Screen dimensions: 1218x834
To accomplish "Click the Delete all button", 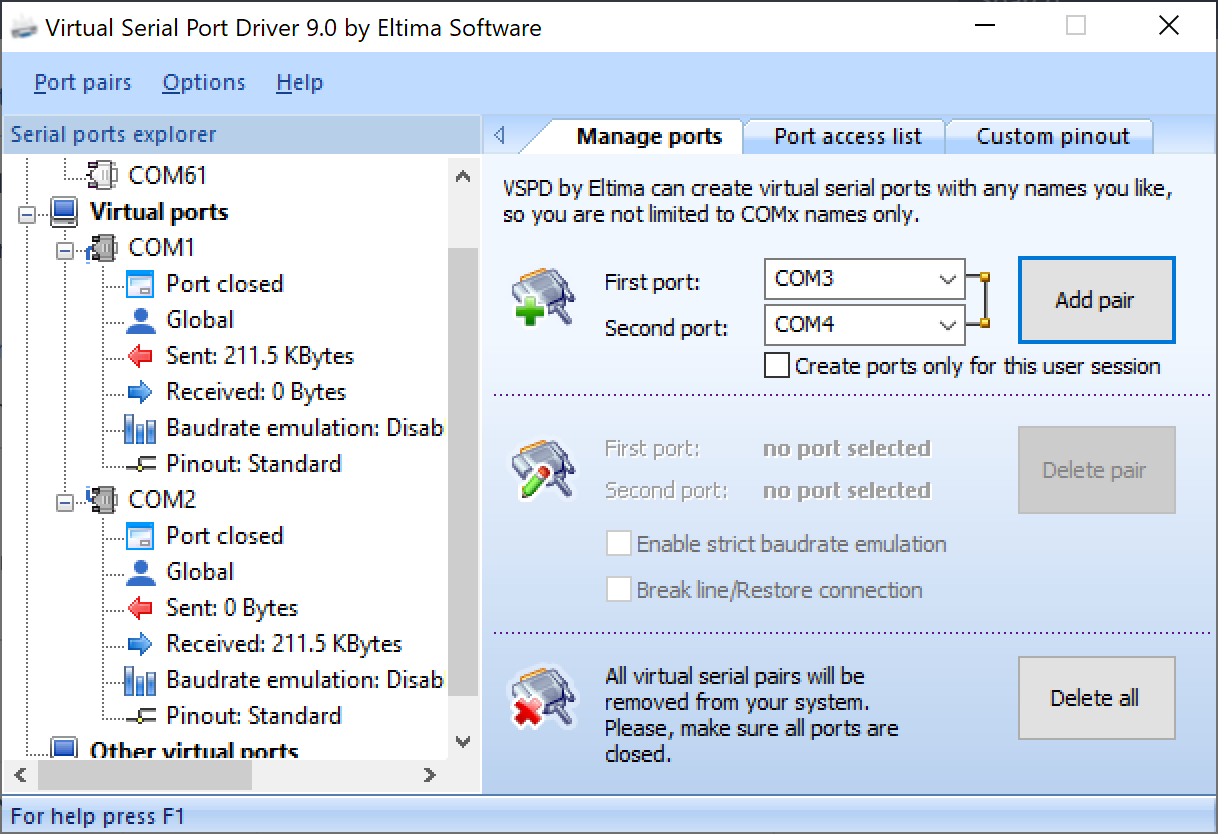I will click(x=1096, y=698).
